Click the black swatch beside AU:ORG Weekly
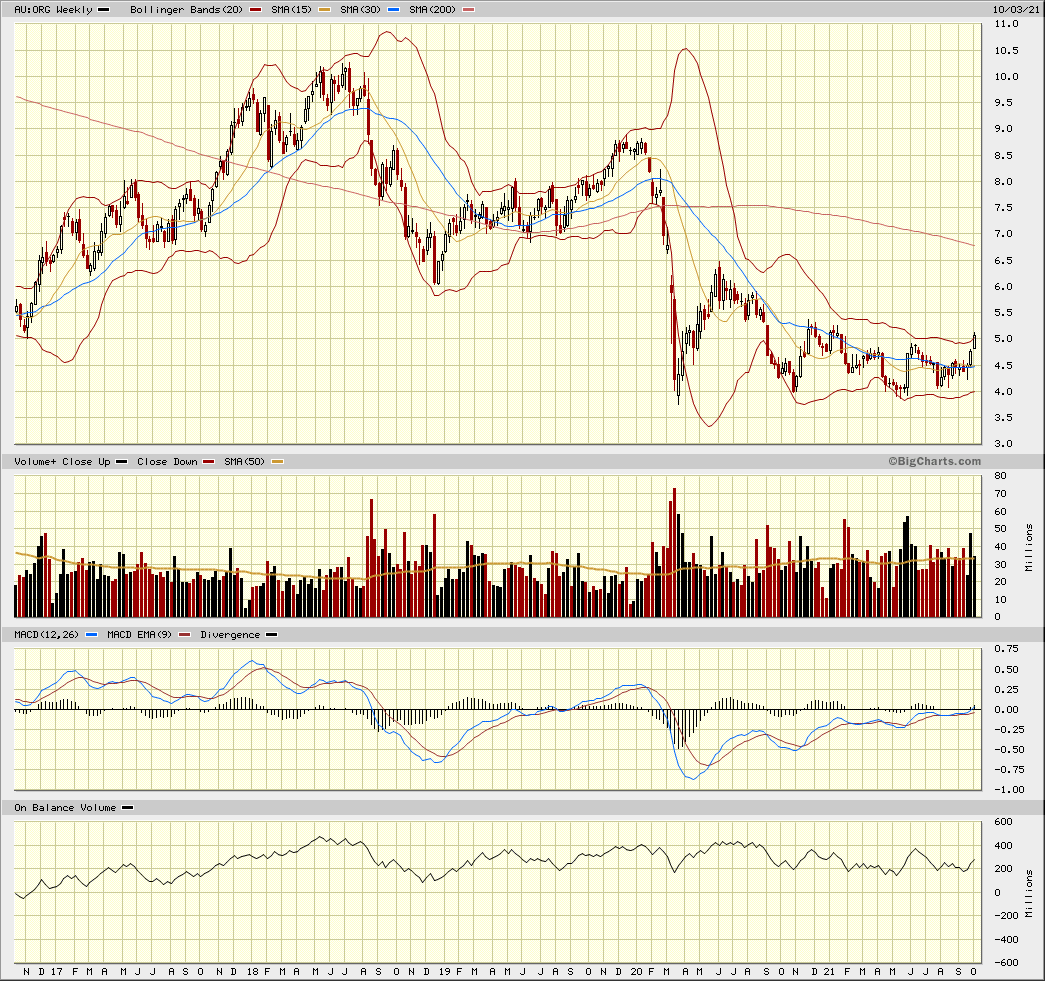The height and width of the screenshot is (981, 1045). coord(104,9)
